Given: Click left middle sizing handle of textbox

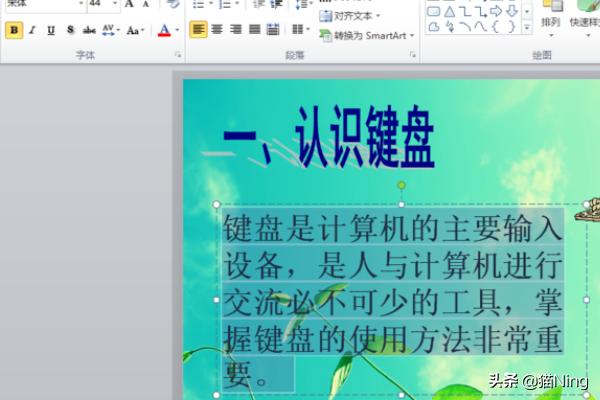Looking at the screenshot, I should click(216, 300).
